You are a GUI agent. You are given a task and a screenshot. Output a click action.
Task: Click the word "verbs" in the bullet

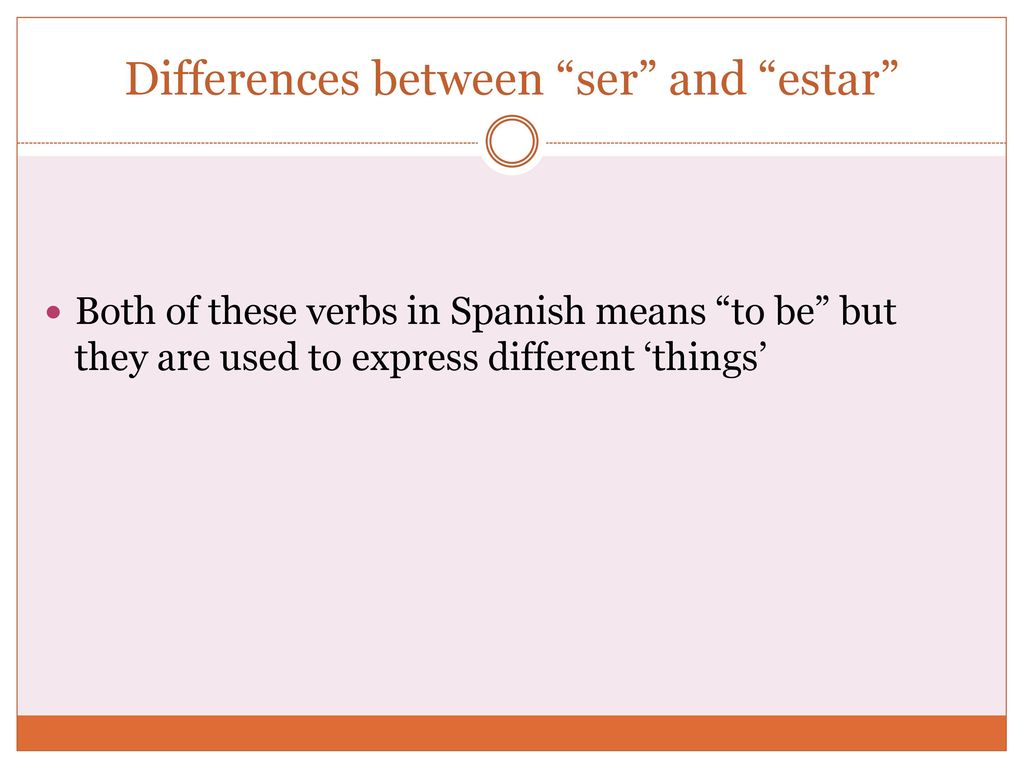click(x=351, y=311)
